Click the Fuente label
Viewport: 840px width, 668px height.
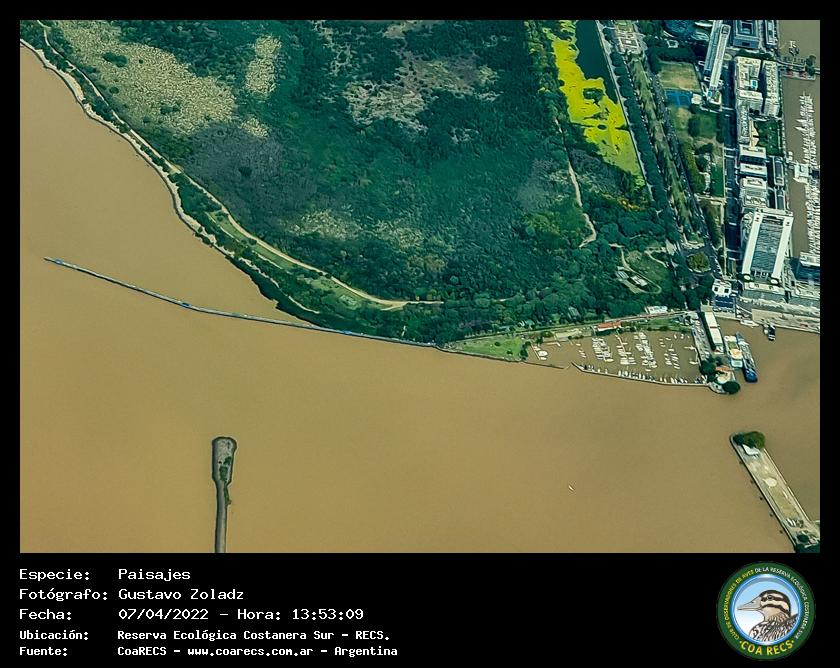tap(44, 651)
